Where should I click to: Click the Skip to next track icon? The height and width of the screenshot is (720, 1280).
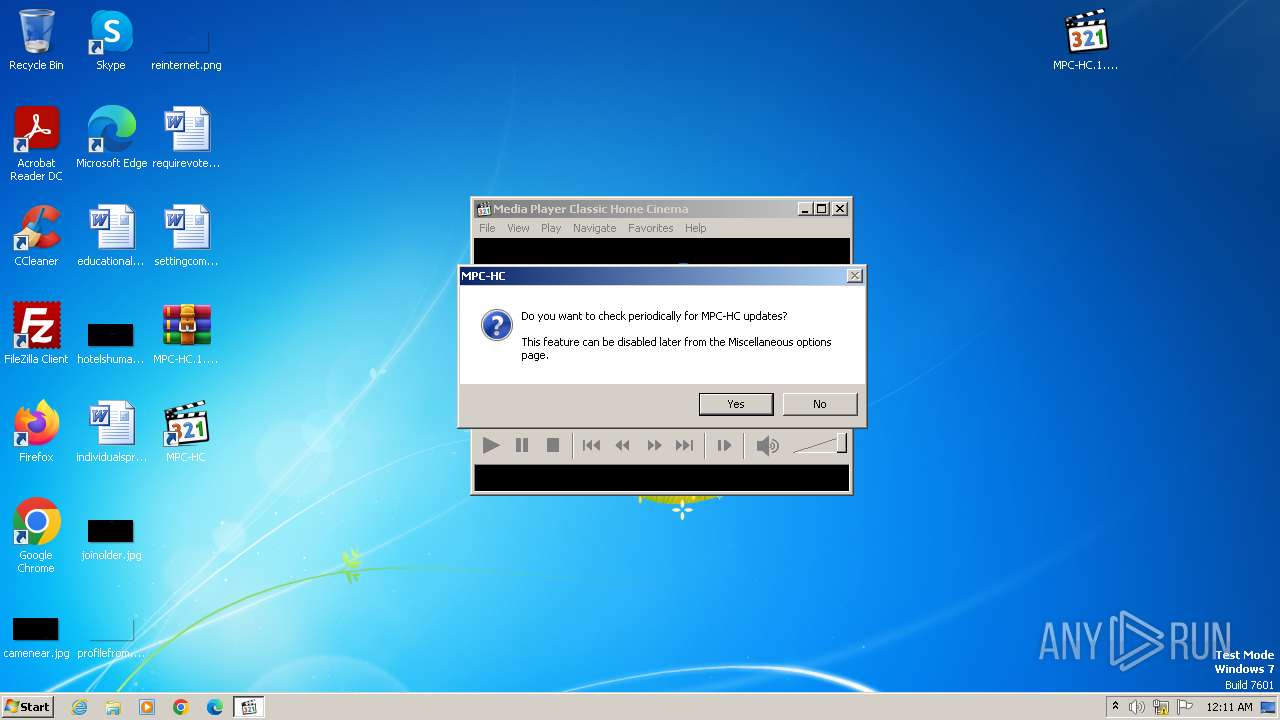685,445
